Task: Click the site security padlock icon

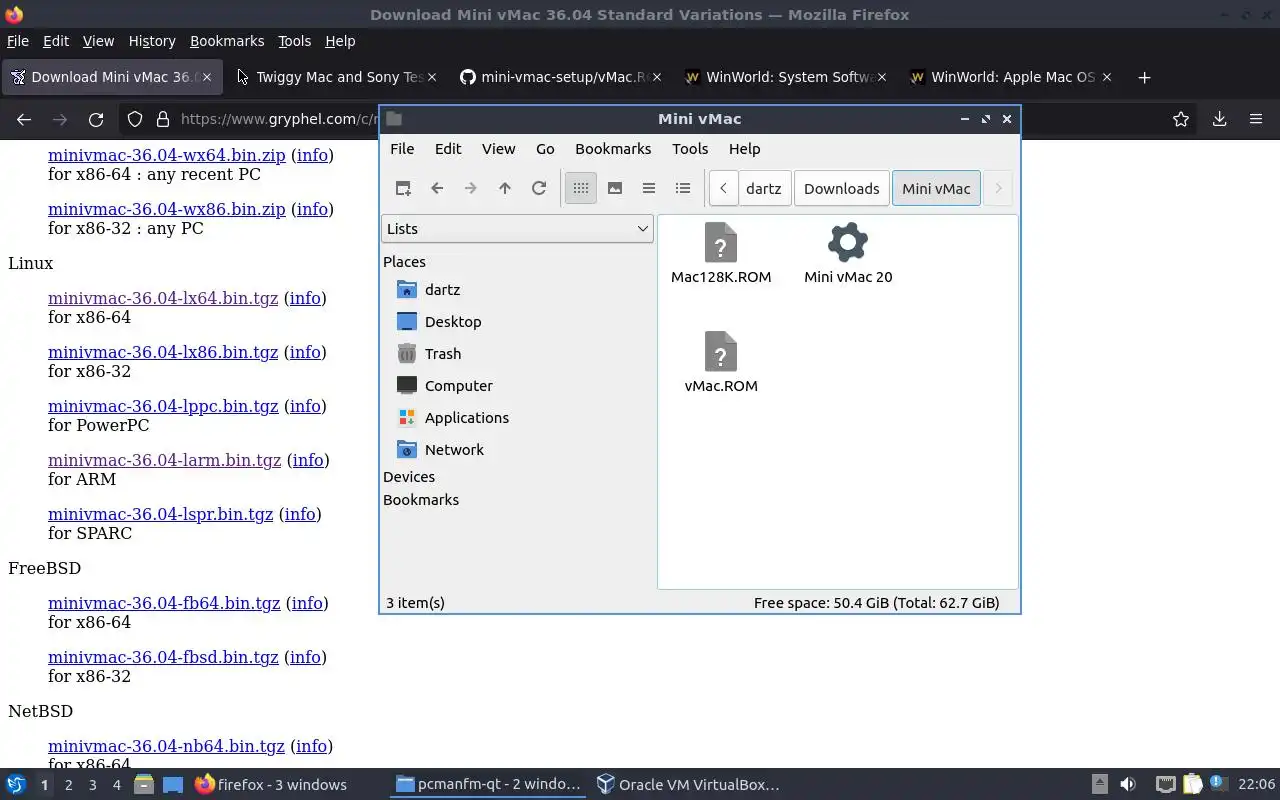Action: pyautogui.click(x=163, y=119)
